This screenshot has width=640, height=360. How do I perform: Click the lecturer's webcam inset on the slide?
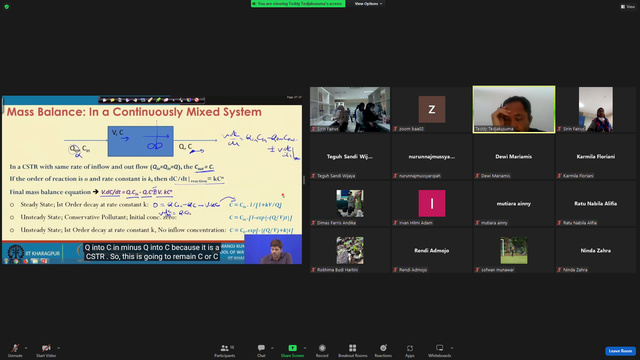coord(273,249)
